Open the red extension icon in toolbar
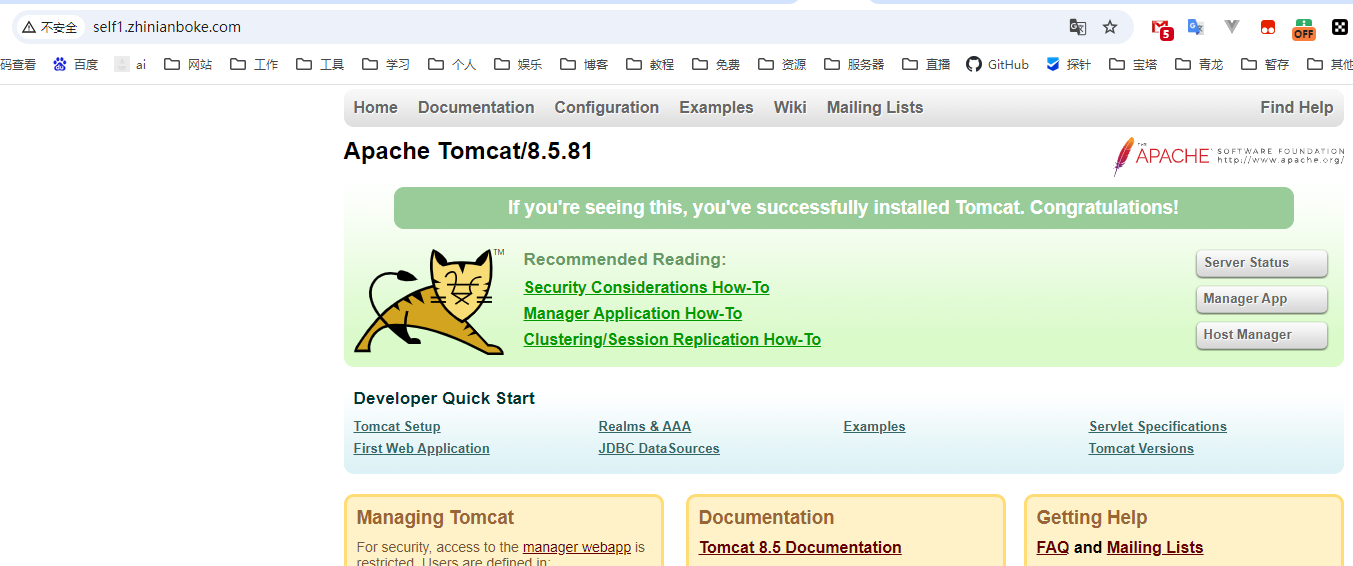The width and height of the screenshot is (1353, 566). (x=1268, y=27)
